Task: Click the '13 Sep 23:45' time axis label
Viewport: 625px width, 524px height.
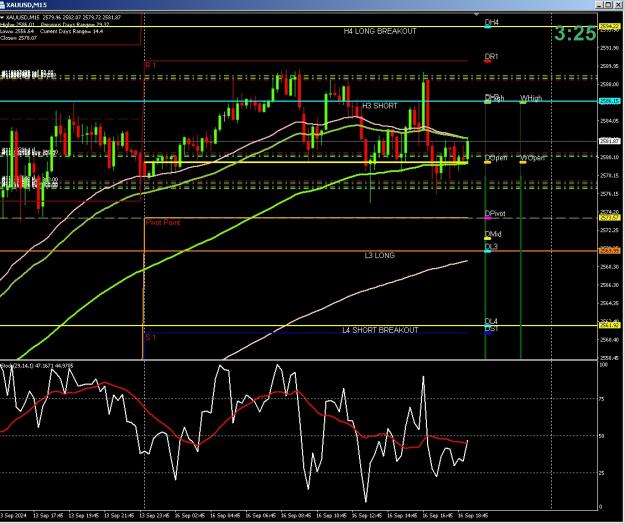Action: pos(154,516)
